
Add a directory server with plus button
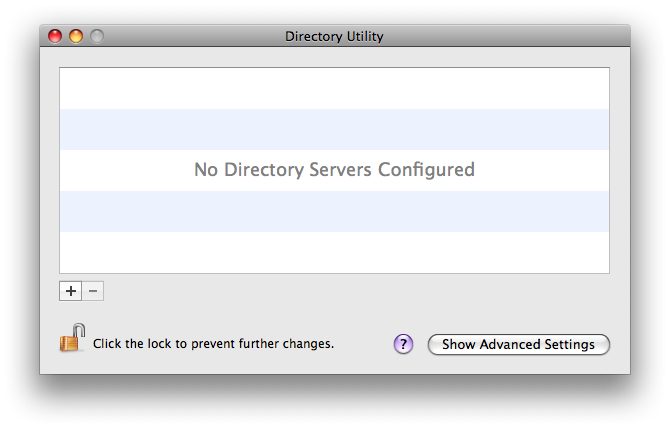tap(71, 291)
